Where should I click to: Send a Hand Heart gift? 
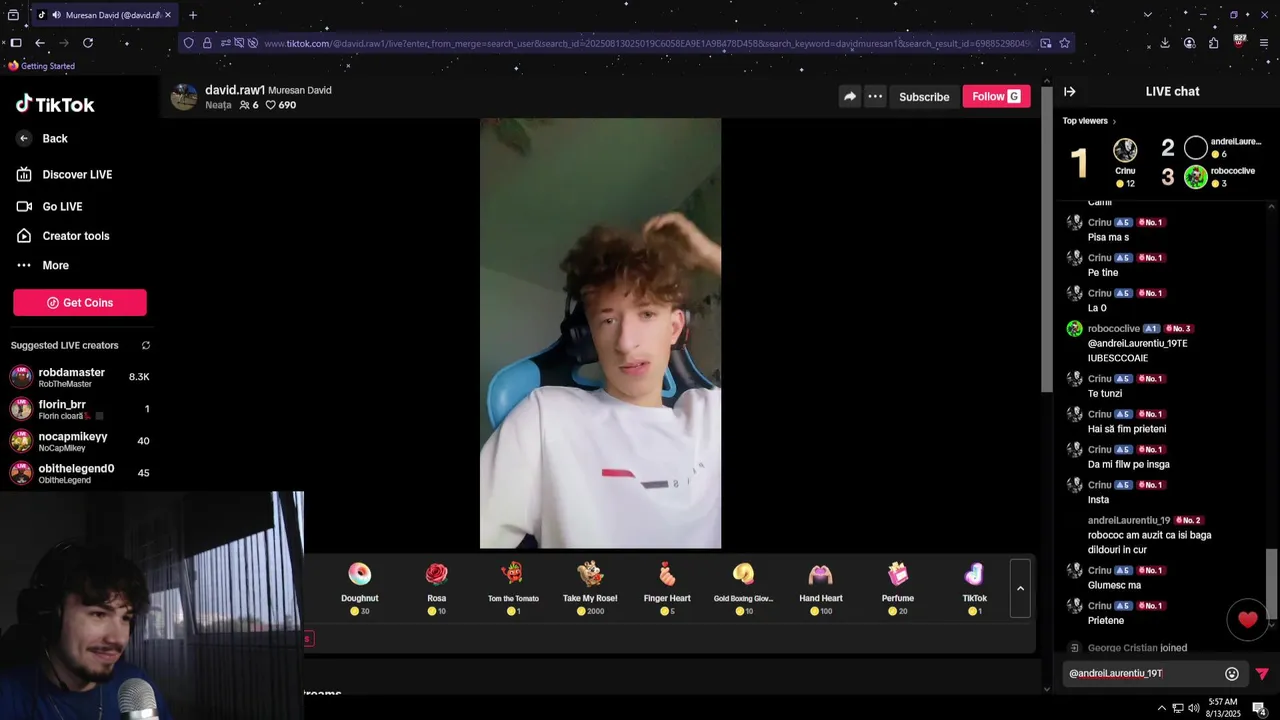(x=820, y=587)
